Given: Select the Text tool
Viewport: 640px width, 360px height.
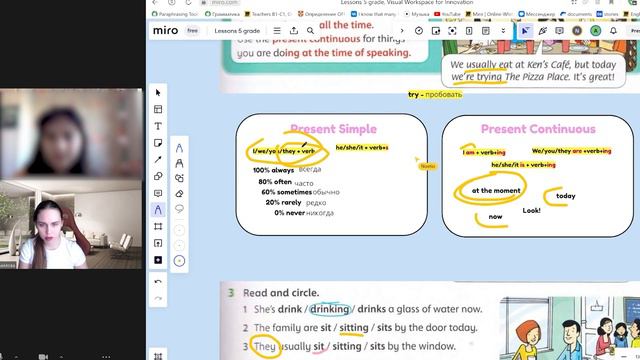Looking at the screenshot, I should pyautogui.click(x=158, y=126).
